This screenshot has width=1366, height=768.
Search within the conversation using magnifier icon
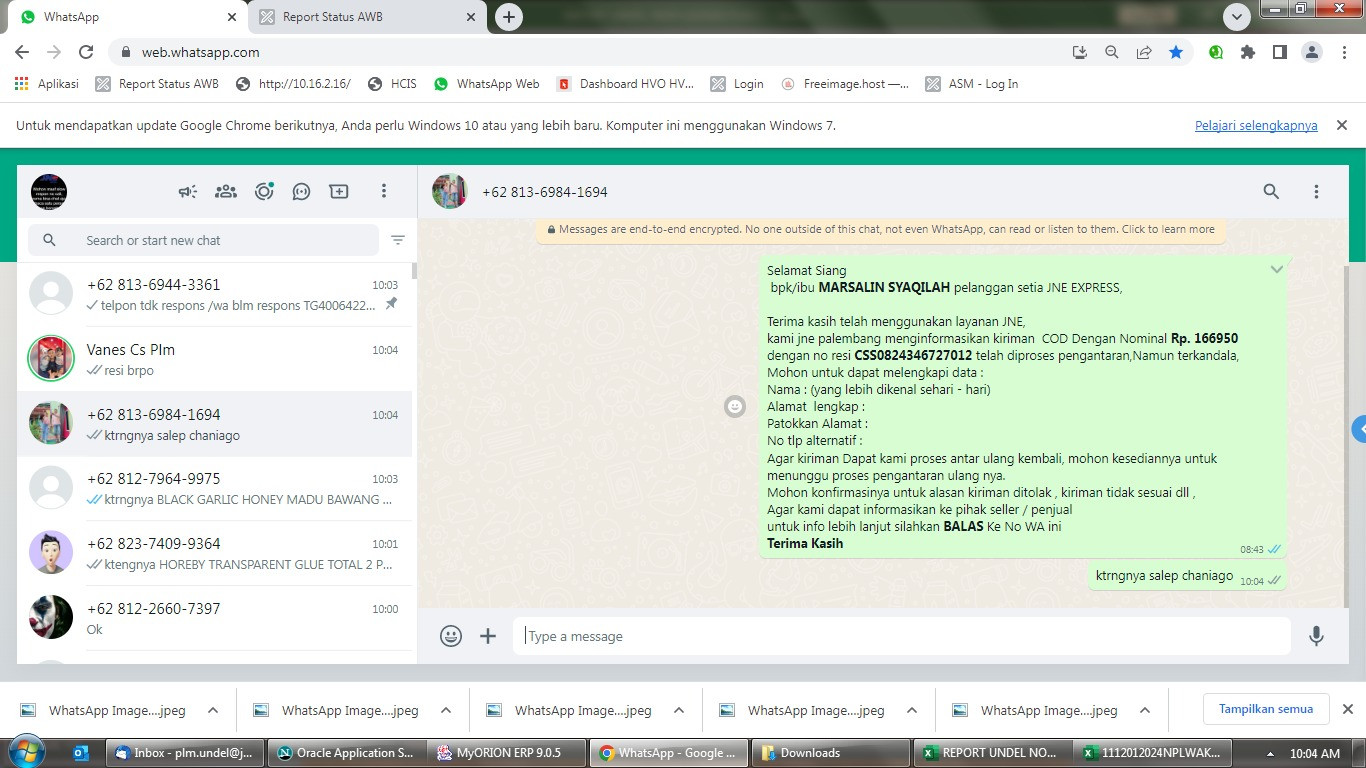click(1271, 191)
